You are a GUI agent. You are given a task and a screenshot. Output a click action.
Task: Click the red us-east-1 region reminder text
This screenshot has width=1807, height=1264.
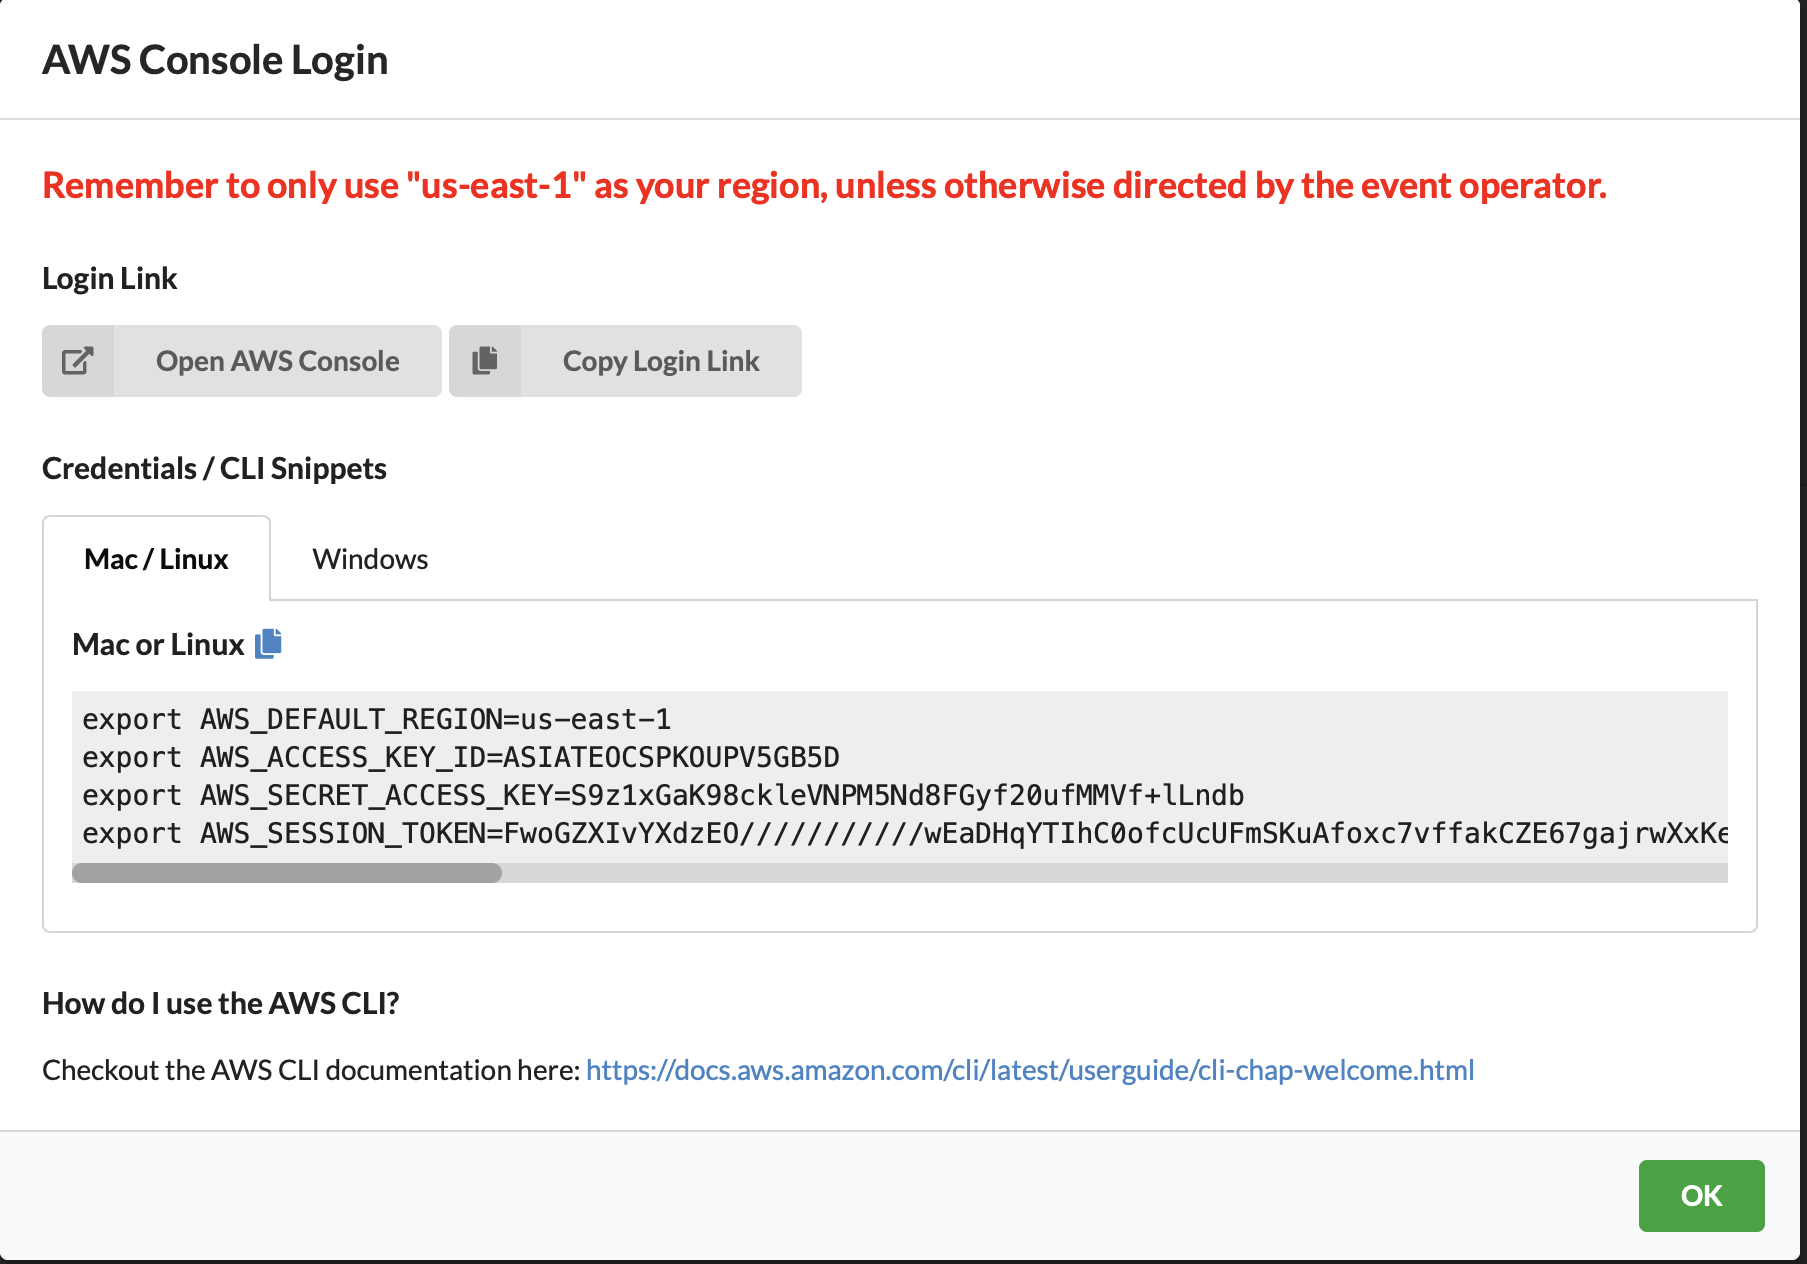tap(824, 186)
